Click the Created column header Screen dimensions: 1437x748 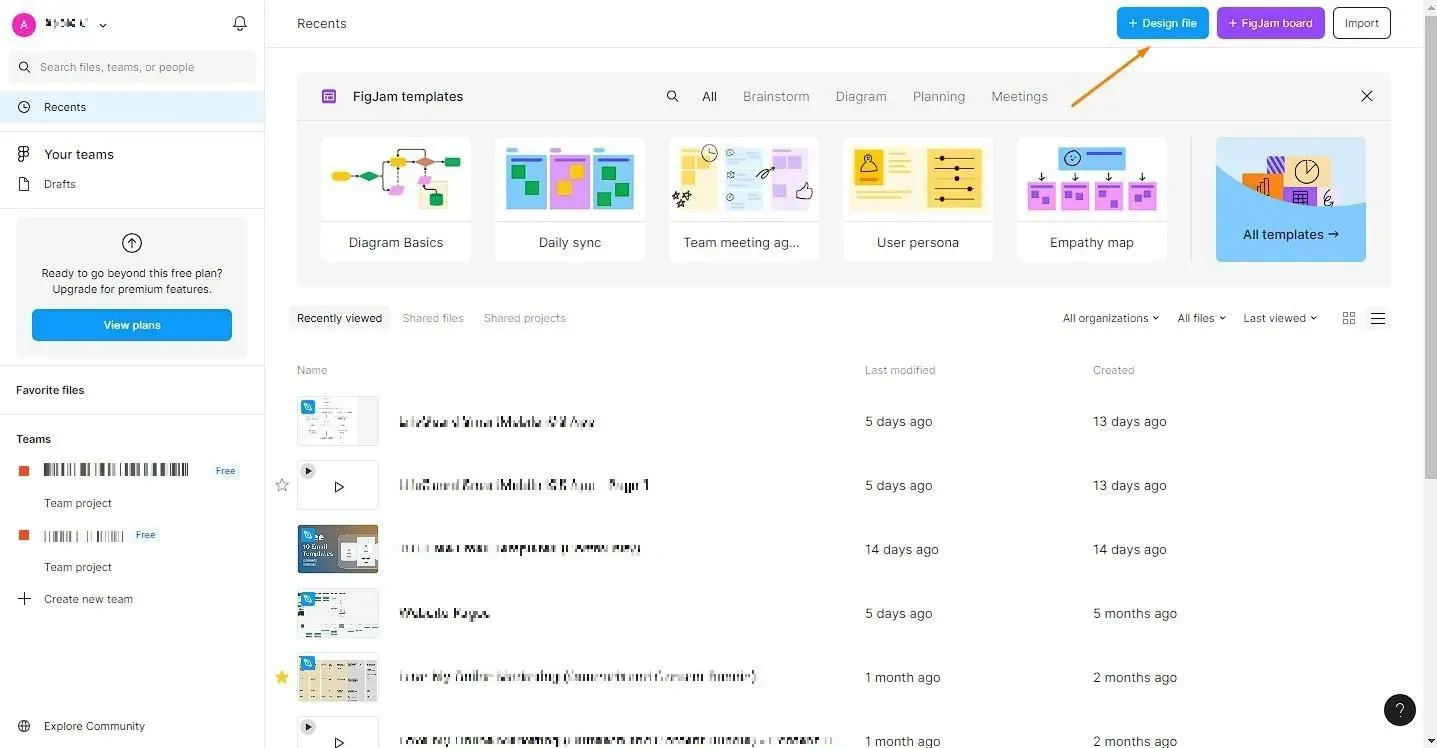(1113, 370)
